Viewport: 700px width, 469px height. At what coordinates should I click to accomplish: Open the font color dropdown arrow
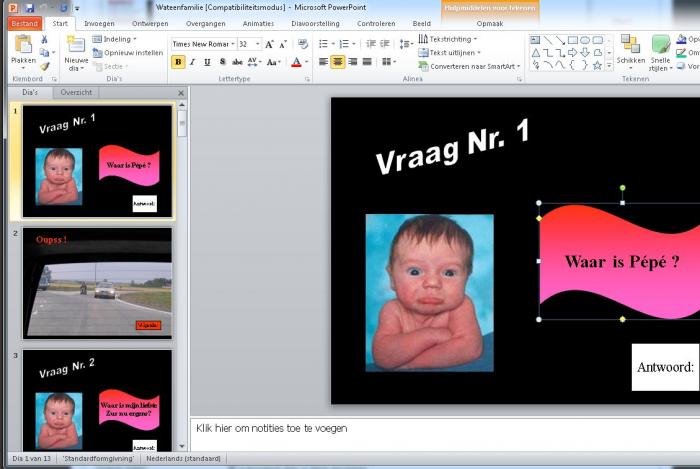(x=306, y=62)
